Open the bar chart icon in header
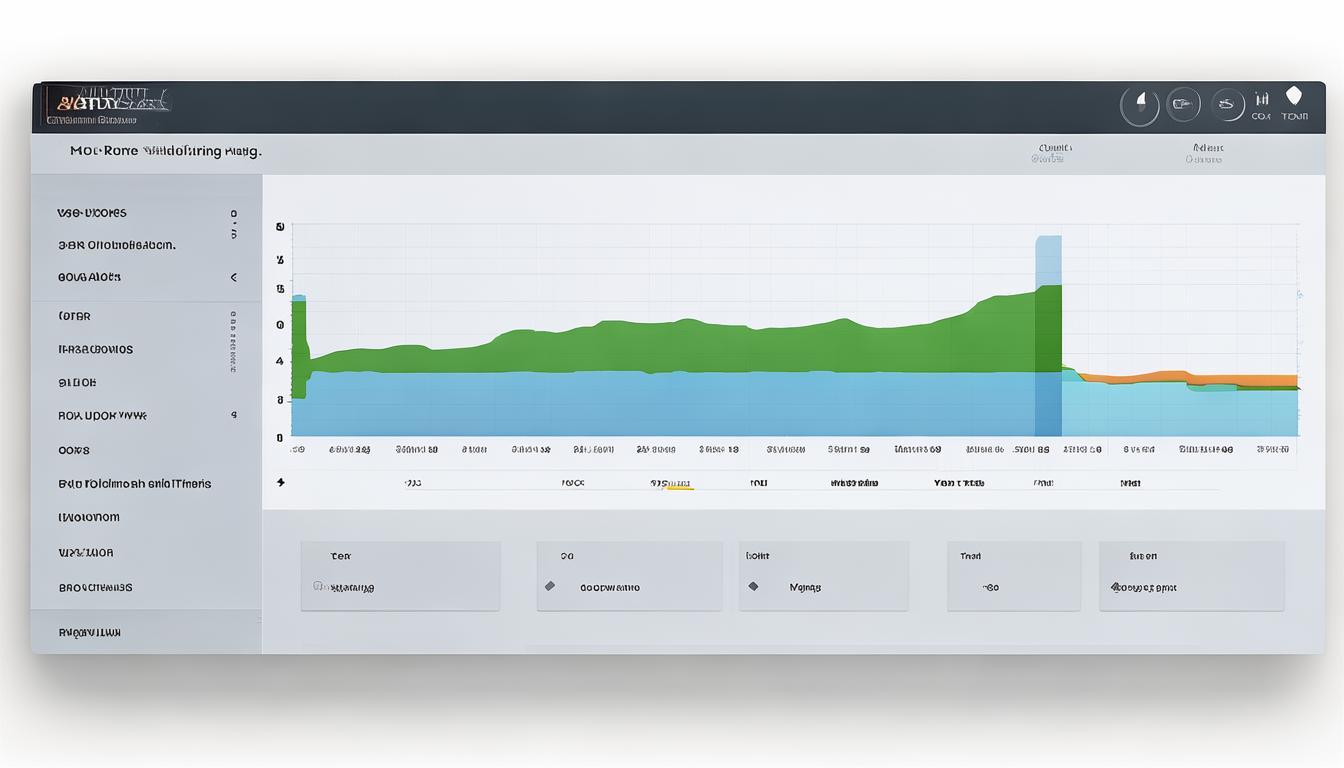This screenshot has width=1344, height=768. 1261,99
